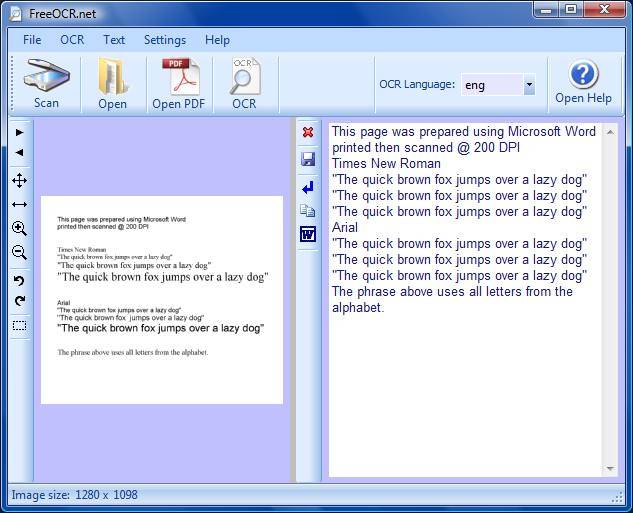Clear text window with red X
This screenshot has height=513, width=633.
308,132
